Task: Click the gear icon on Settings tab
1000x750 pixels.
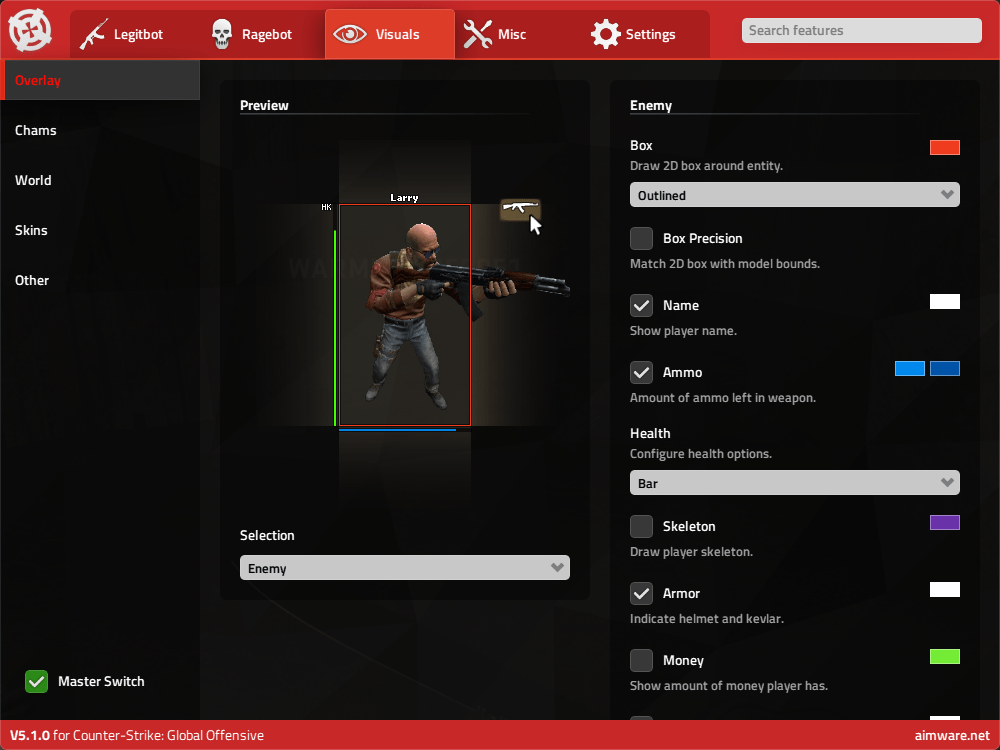Action: (605, 34)
